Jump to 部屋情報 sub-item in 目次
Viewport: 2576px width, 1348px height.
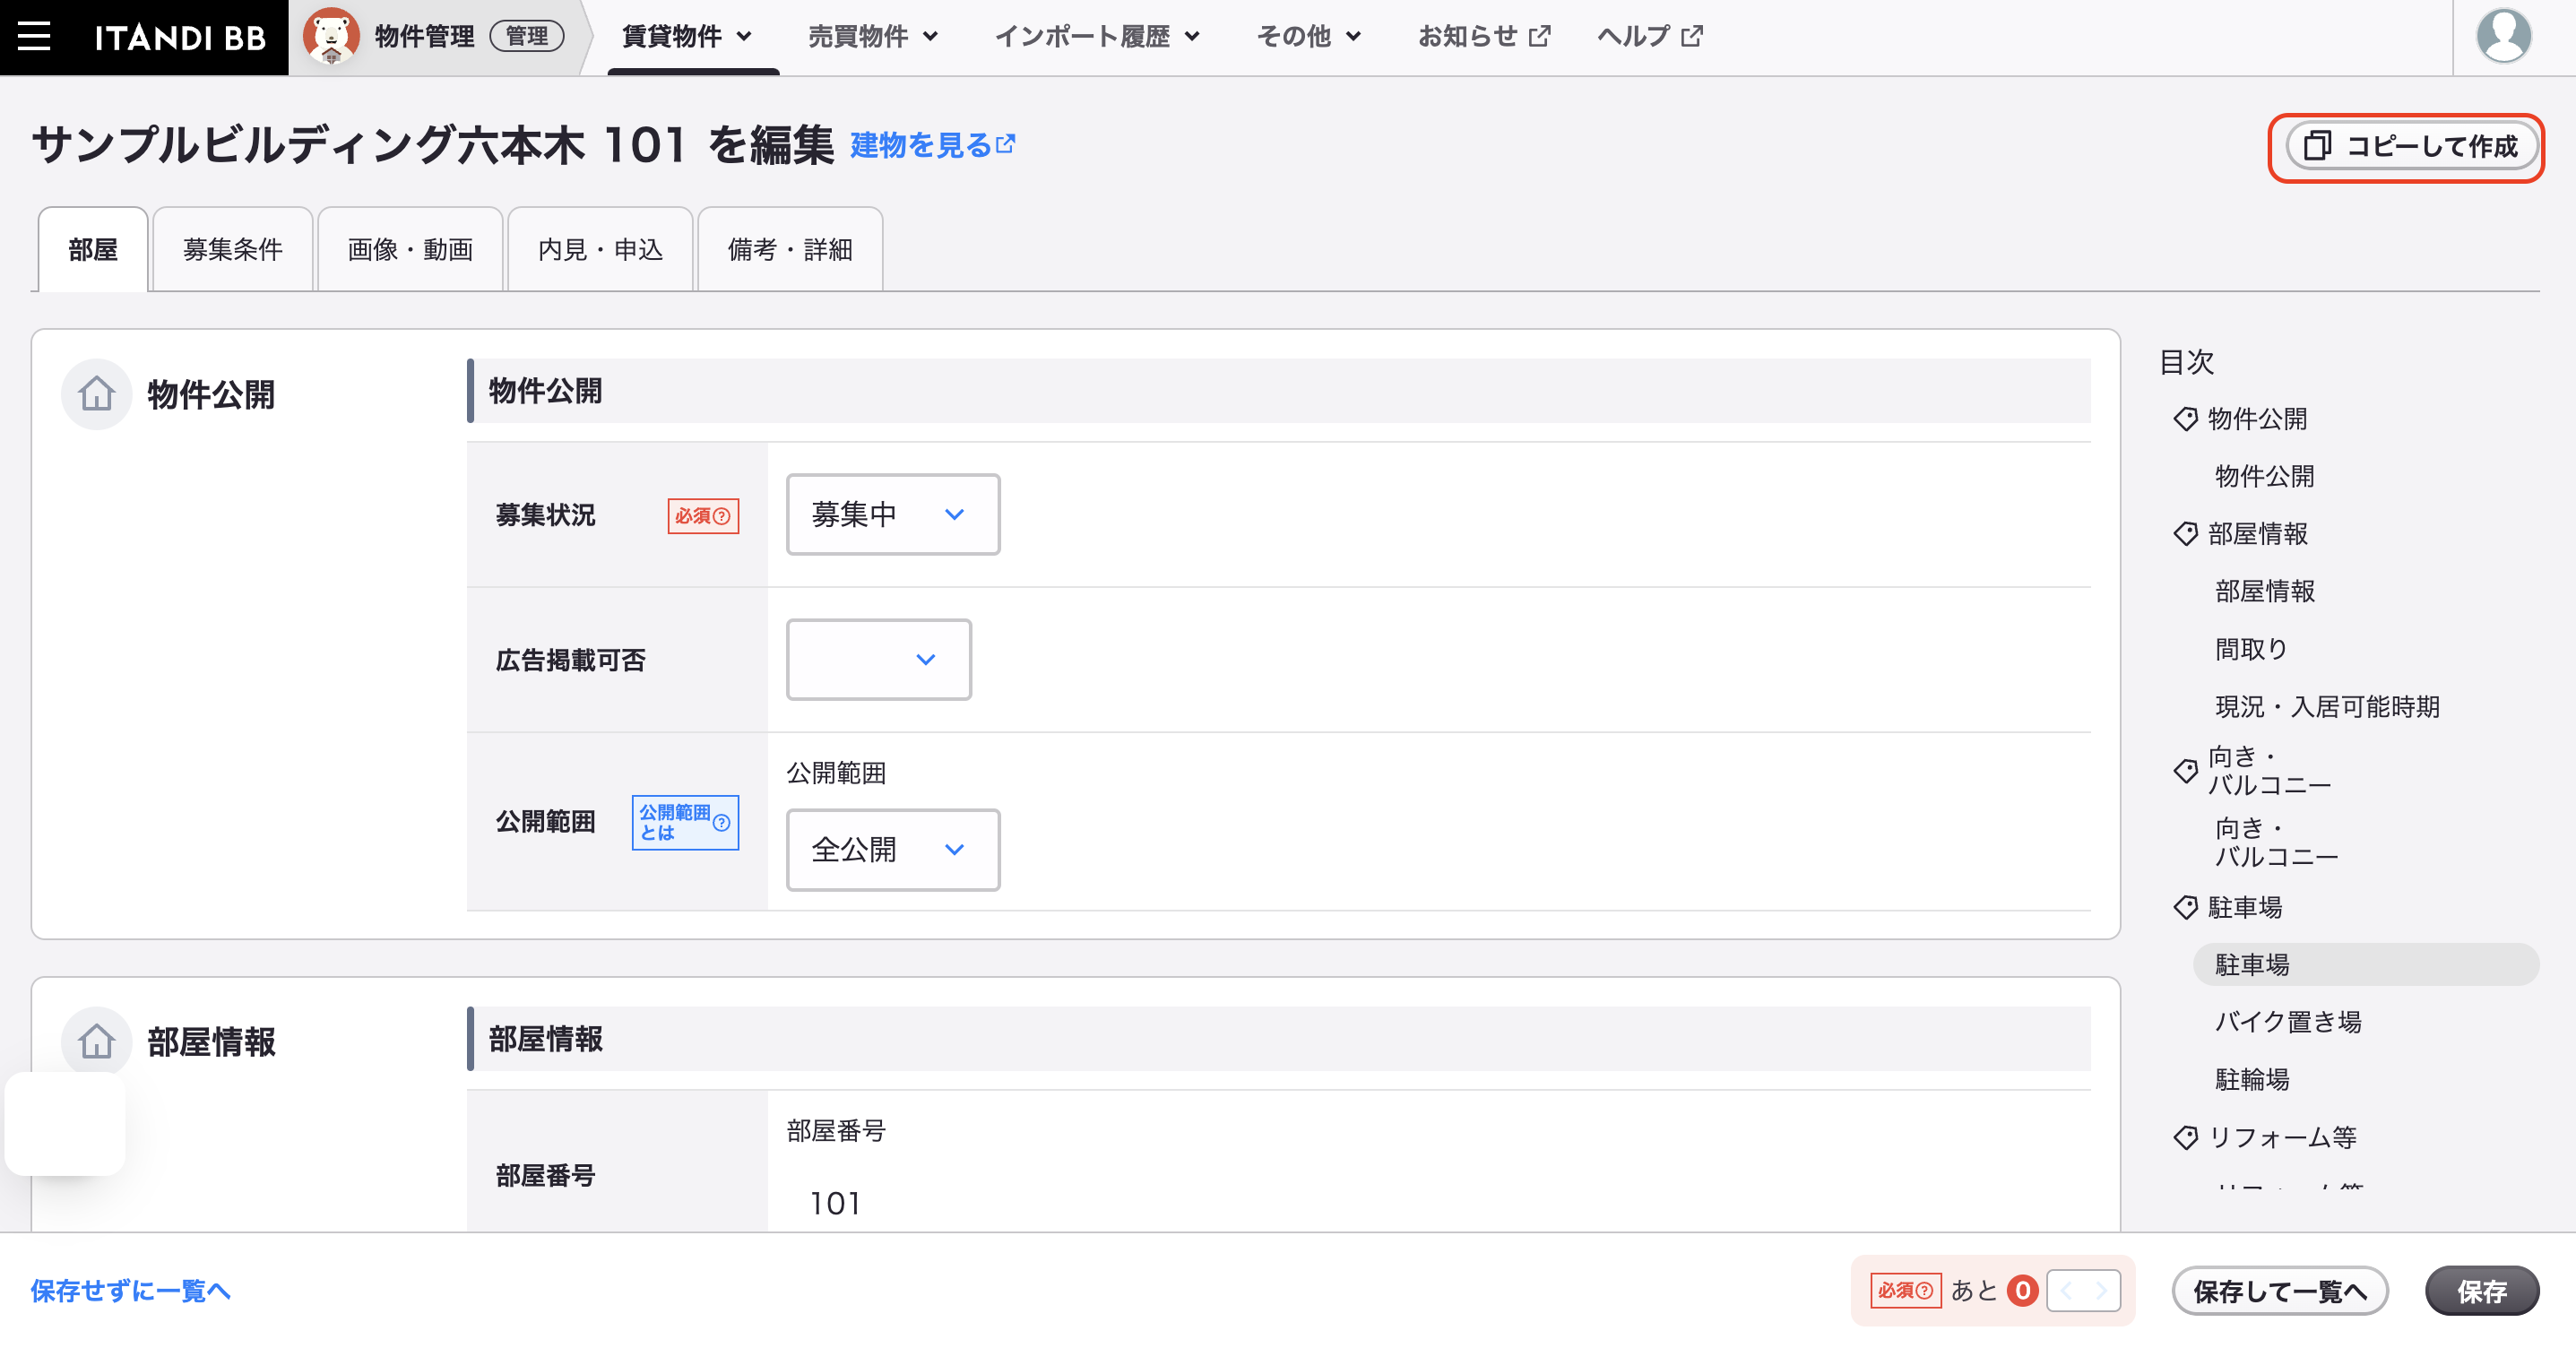point(2264,591)
